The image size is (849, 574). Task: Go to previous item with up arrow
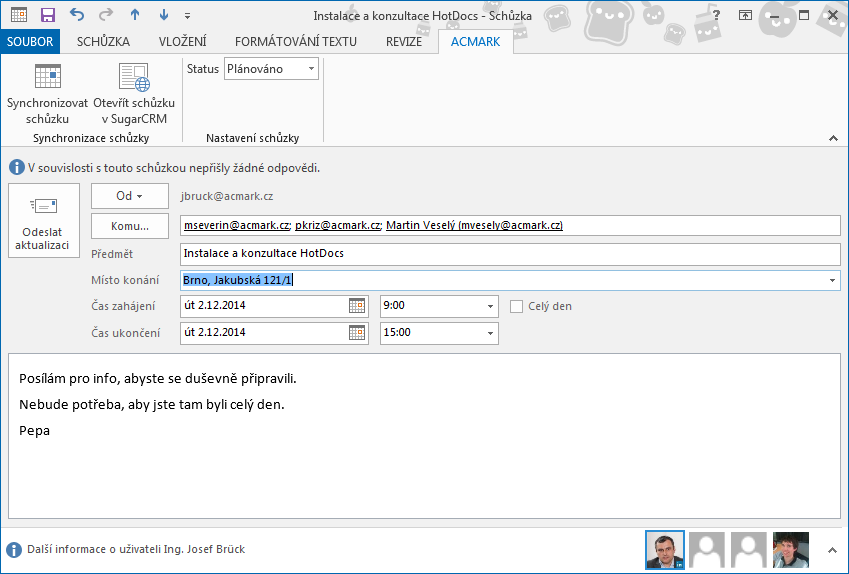135,15
